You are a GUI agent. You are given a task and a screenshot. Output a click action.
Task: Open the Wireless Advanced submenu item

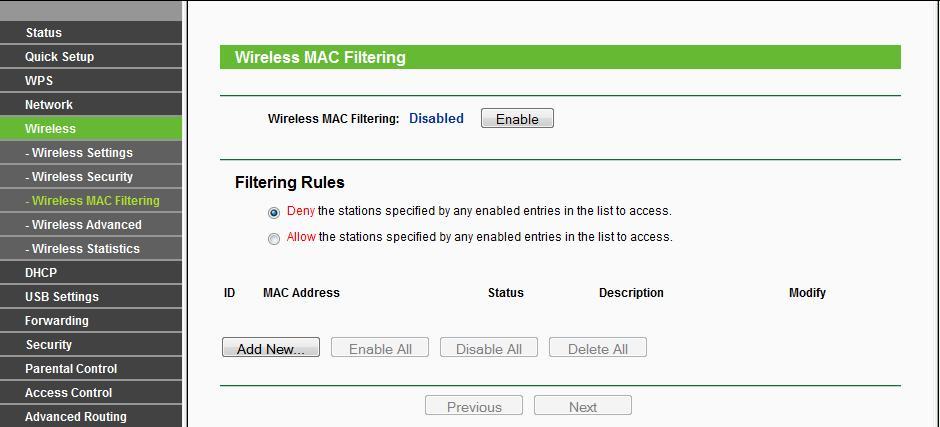[91, 224]
